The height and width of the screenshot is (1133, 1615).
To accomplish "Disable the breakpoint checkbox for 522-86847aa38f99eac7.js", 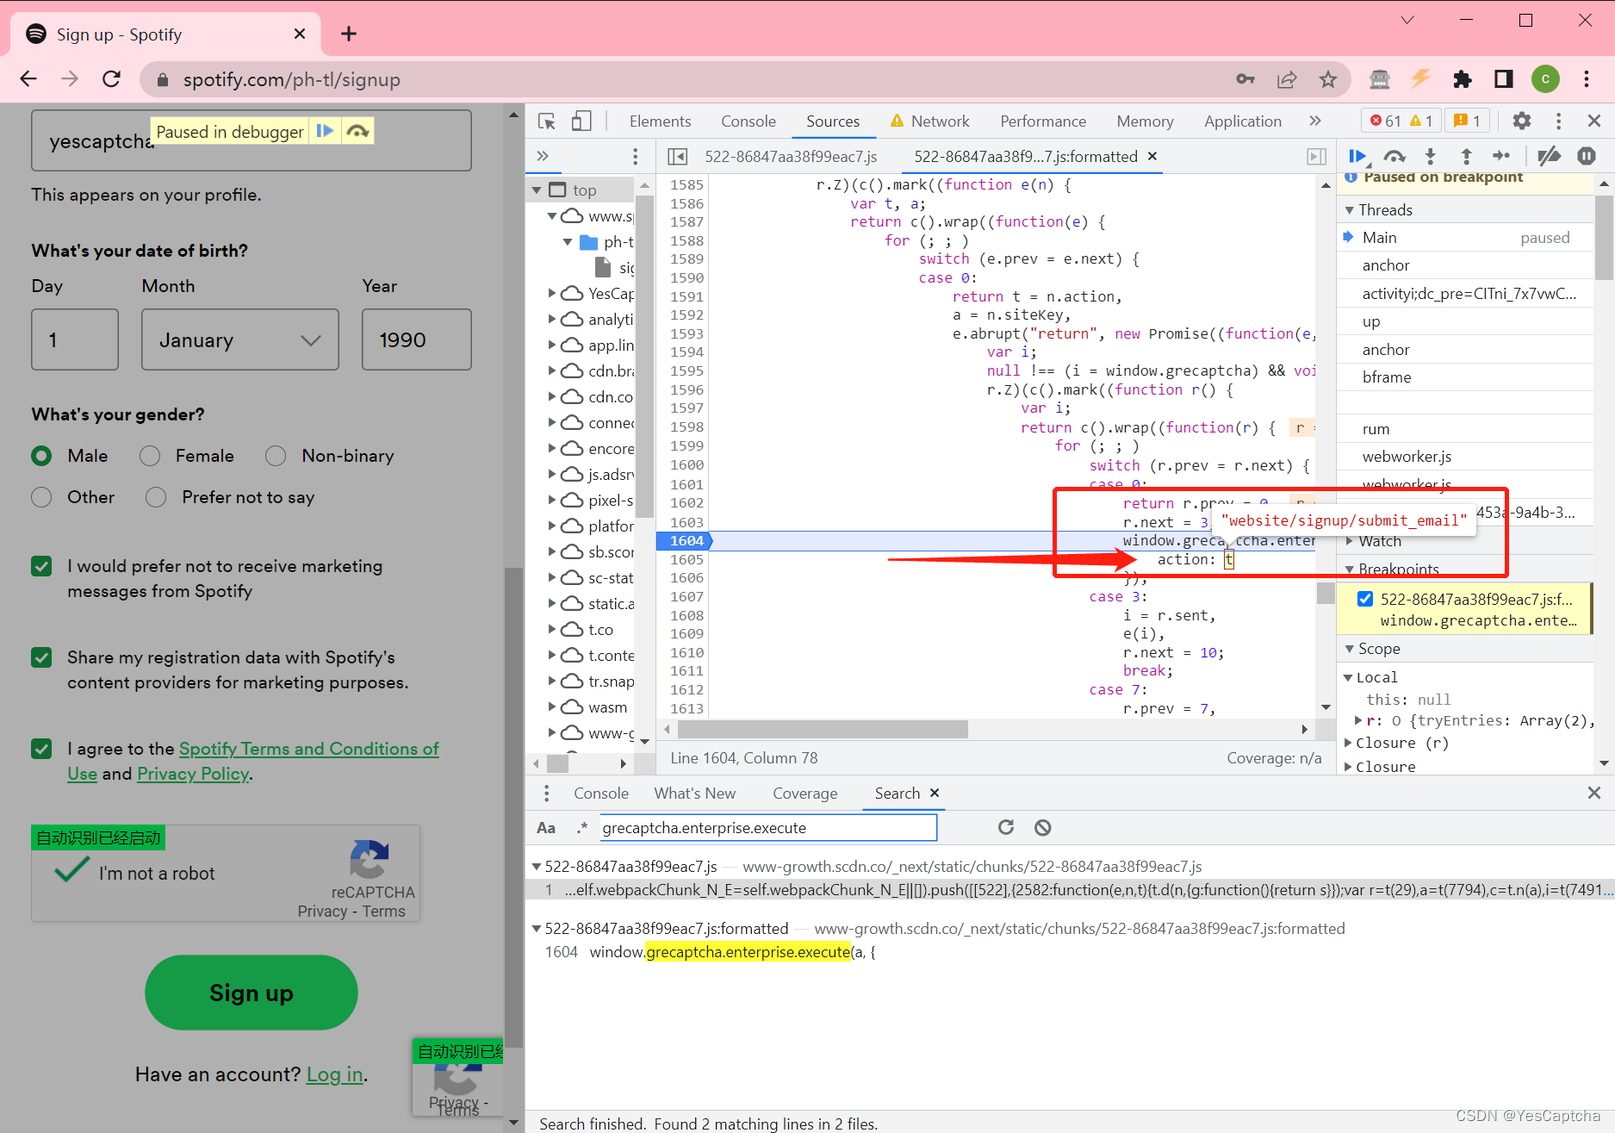I will tap(1365, 599).
